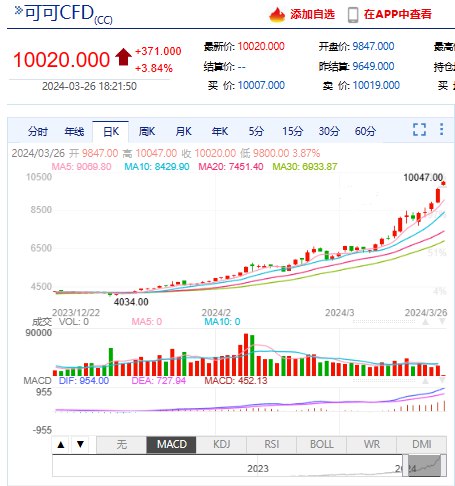455x486 pixels.
Task: Select the 周K chart tab
Action: click(147, 131)
